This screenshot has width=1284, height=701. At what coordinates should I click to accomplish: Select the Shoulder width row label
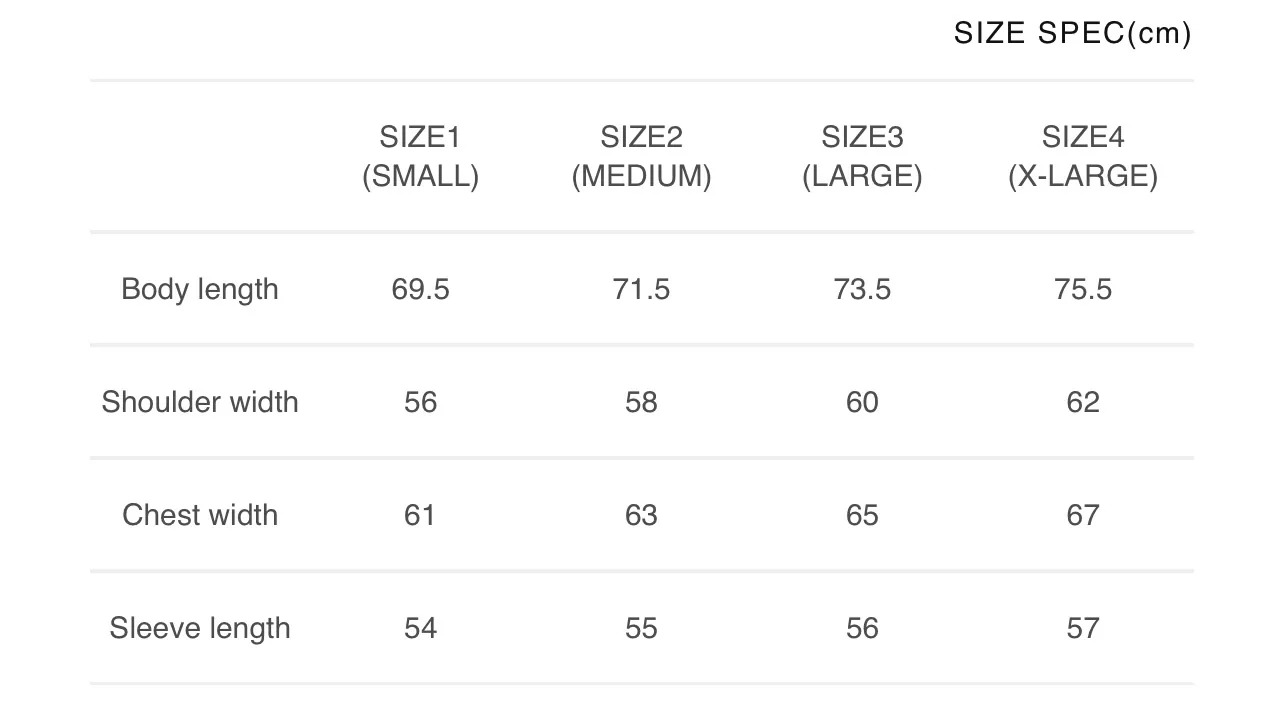point(200,402)
